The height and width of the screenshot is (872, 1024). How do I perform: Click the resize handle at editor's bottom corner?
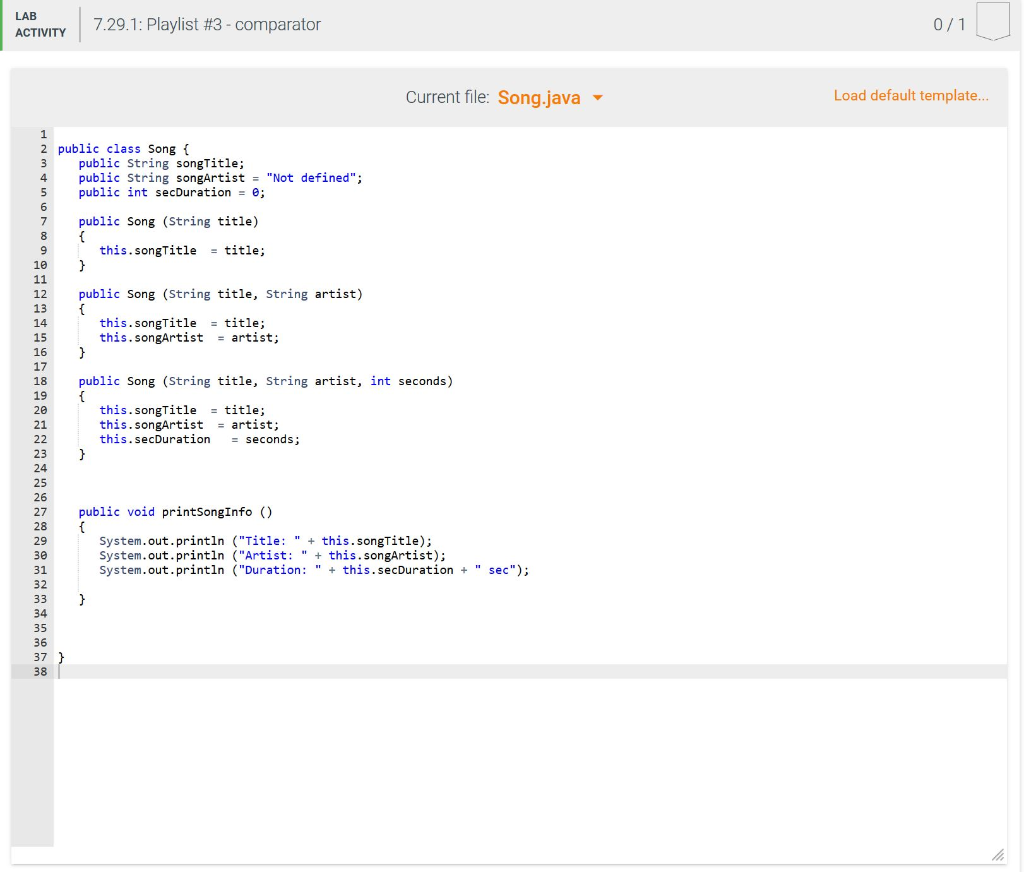(997, 855)
